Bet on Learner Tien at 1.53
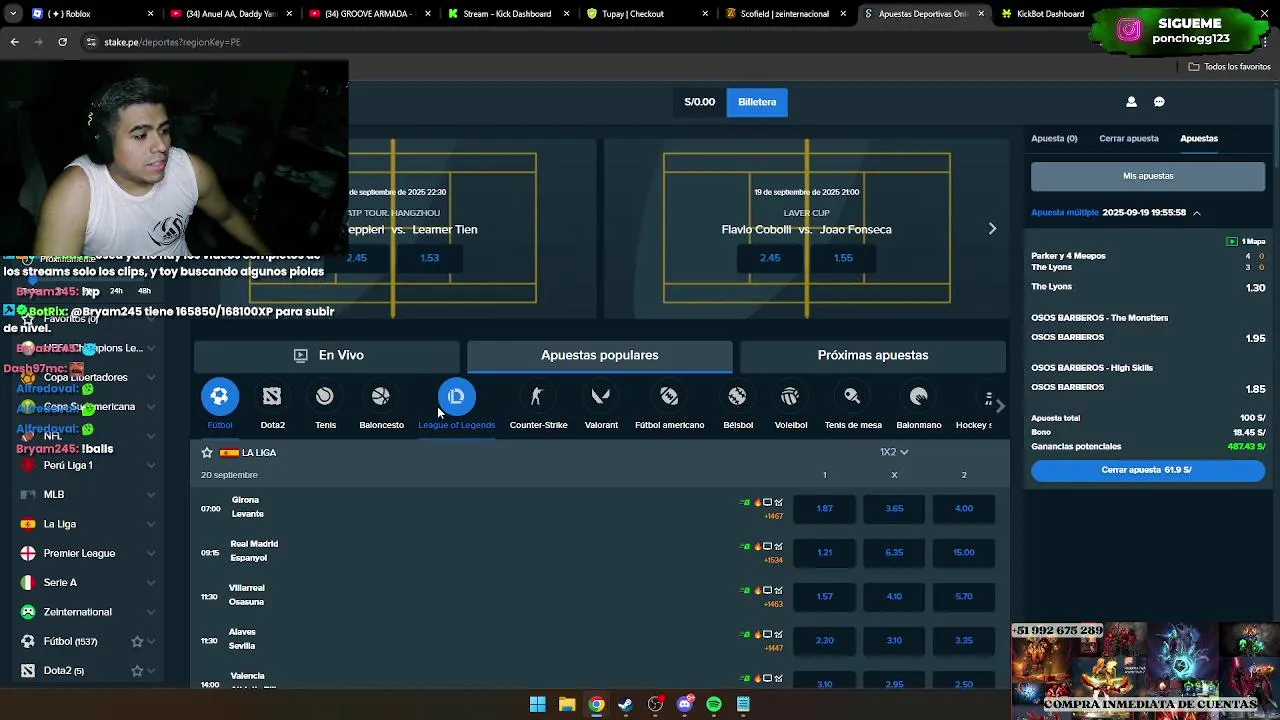This screenshot has height=720, width=1280. coord(429,258)
